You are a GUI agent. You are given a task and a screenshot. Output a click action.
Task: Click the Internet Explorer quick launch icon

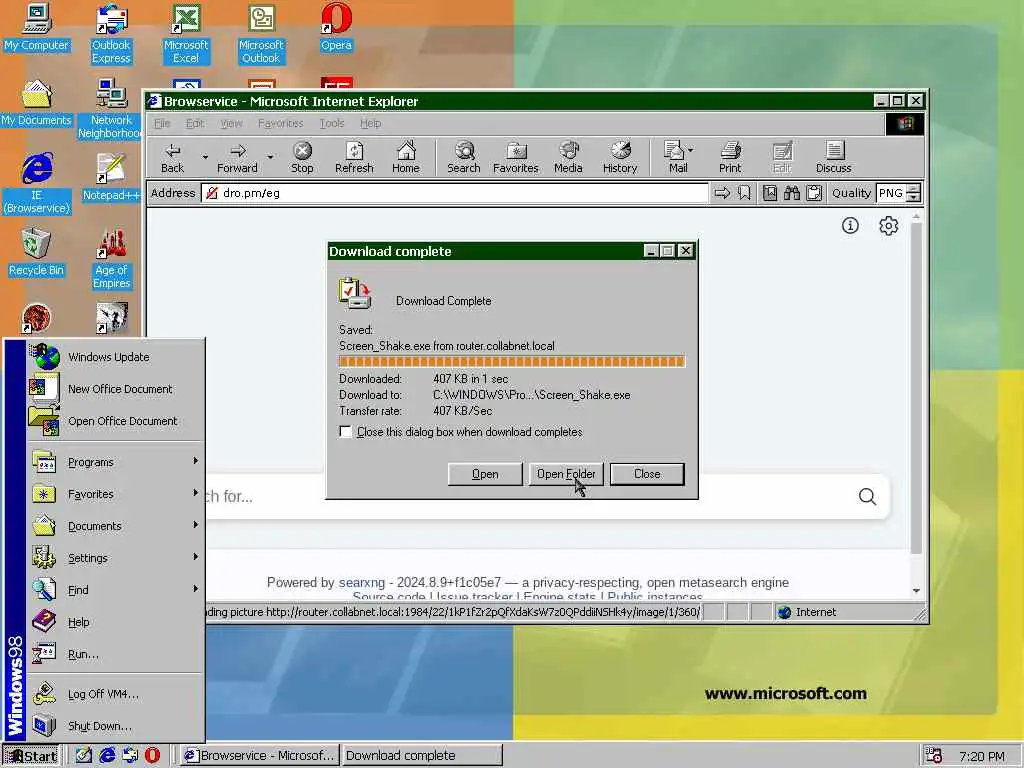pos(107,755)
